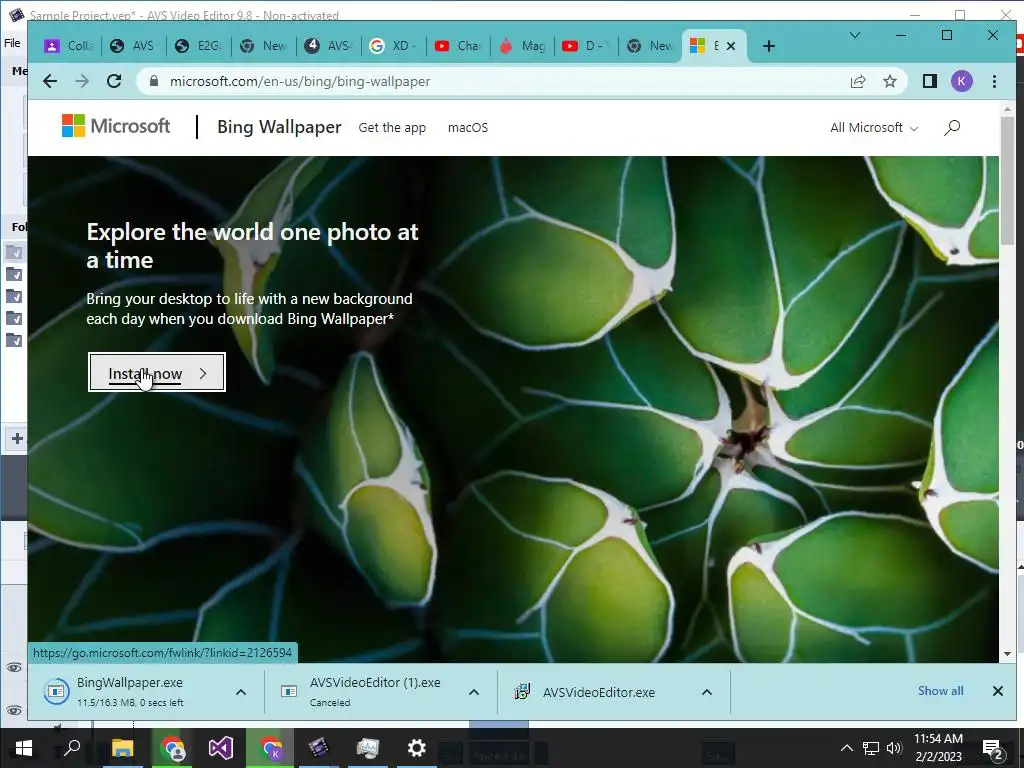The width and height of the screenshot is (1024, 768).
Task: Click the Microsoft logo
Action: pos(116,126)
